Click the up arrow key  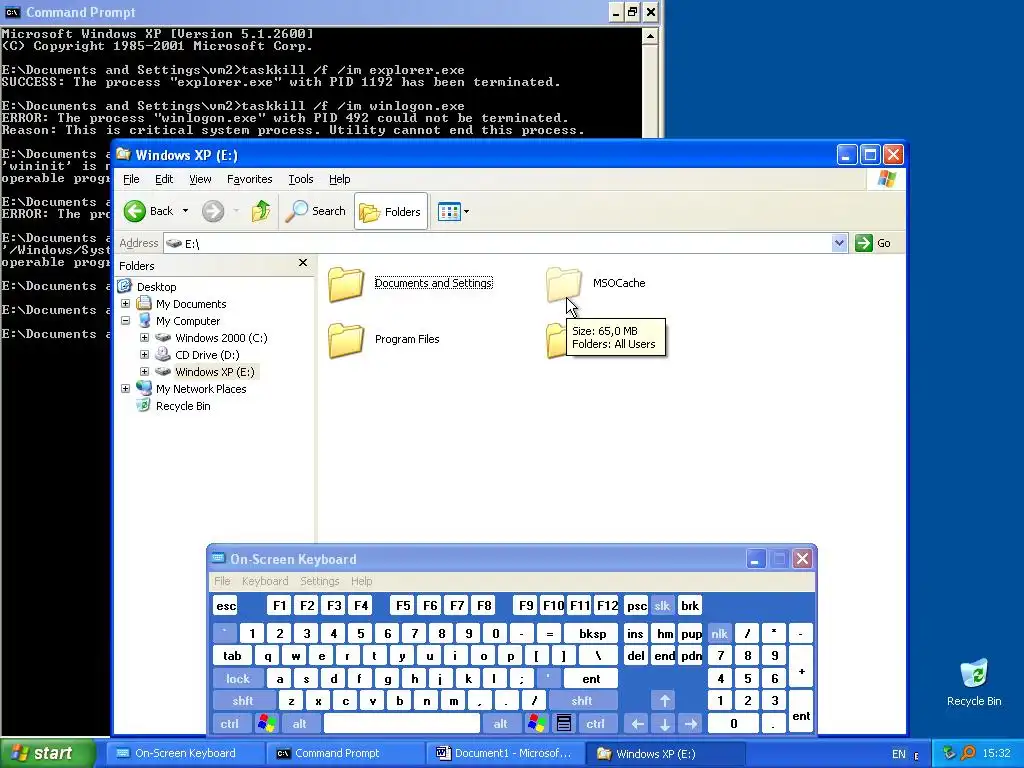click(x=664, y=701)
